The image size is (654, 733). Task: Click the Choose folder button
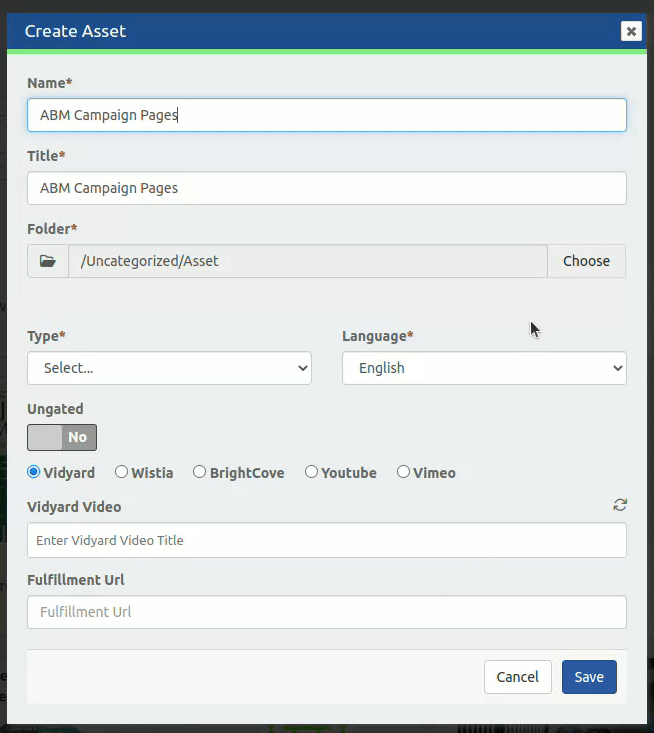586,261
